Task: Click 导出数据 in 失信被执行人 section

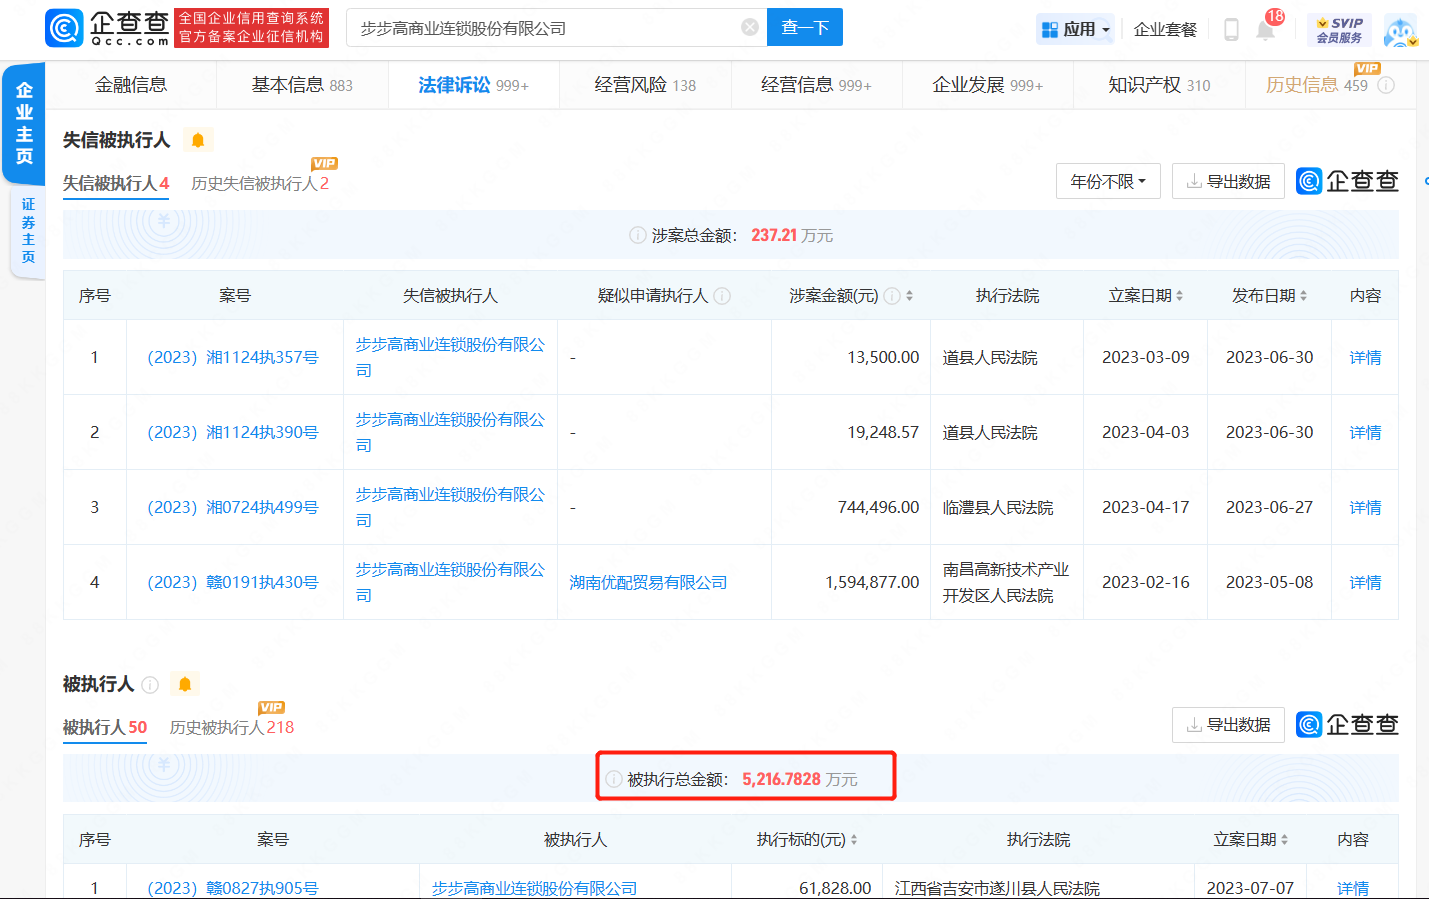Action: (1228, 181)
